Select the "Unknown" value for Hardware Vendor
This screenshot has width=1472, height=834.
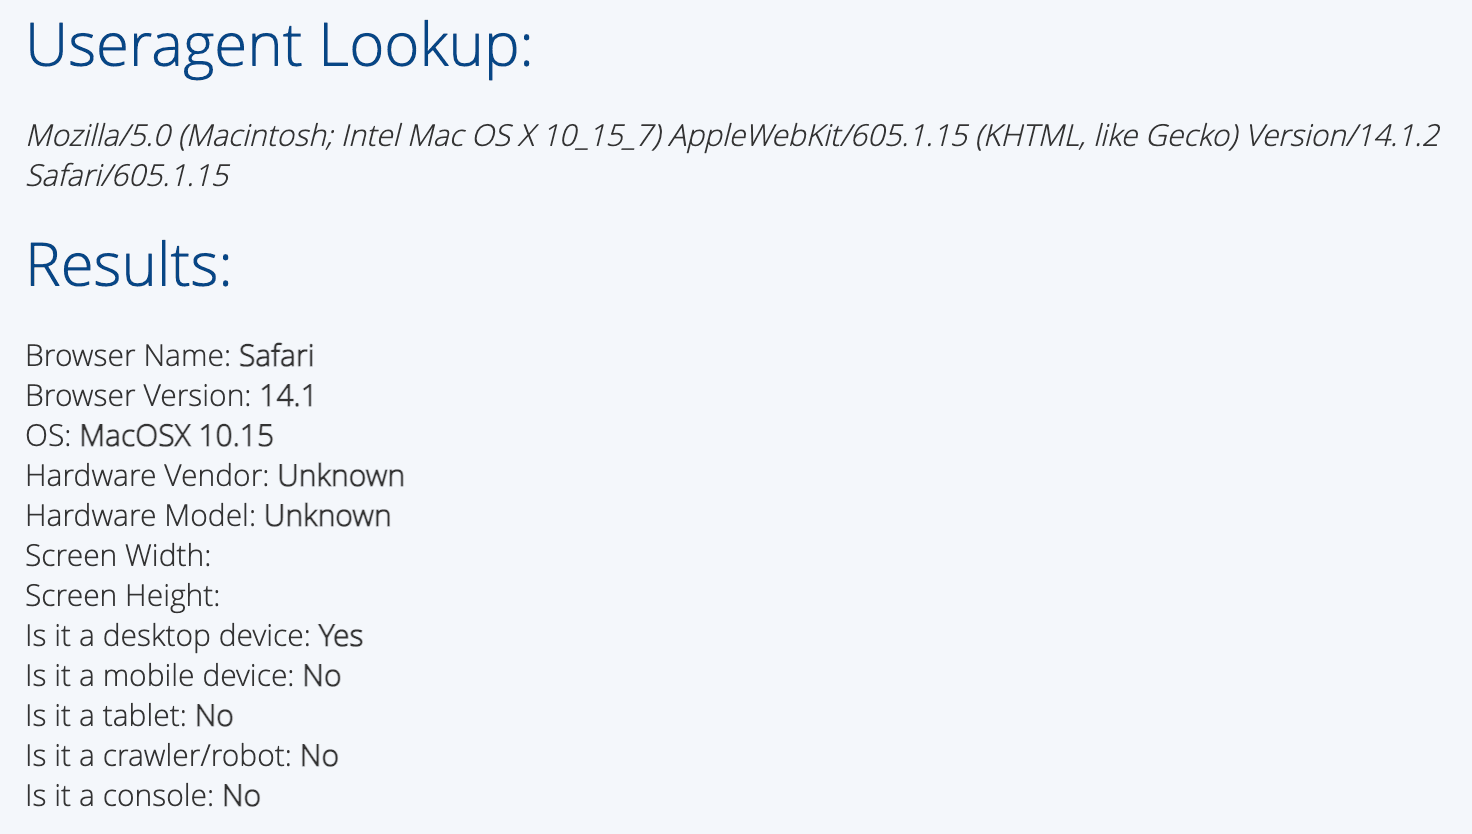point(341,476)
